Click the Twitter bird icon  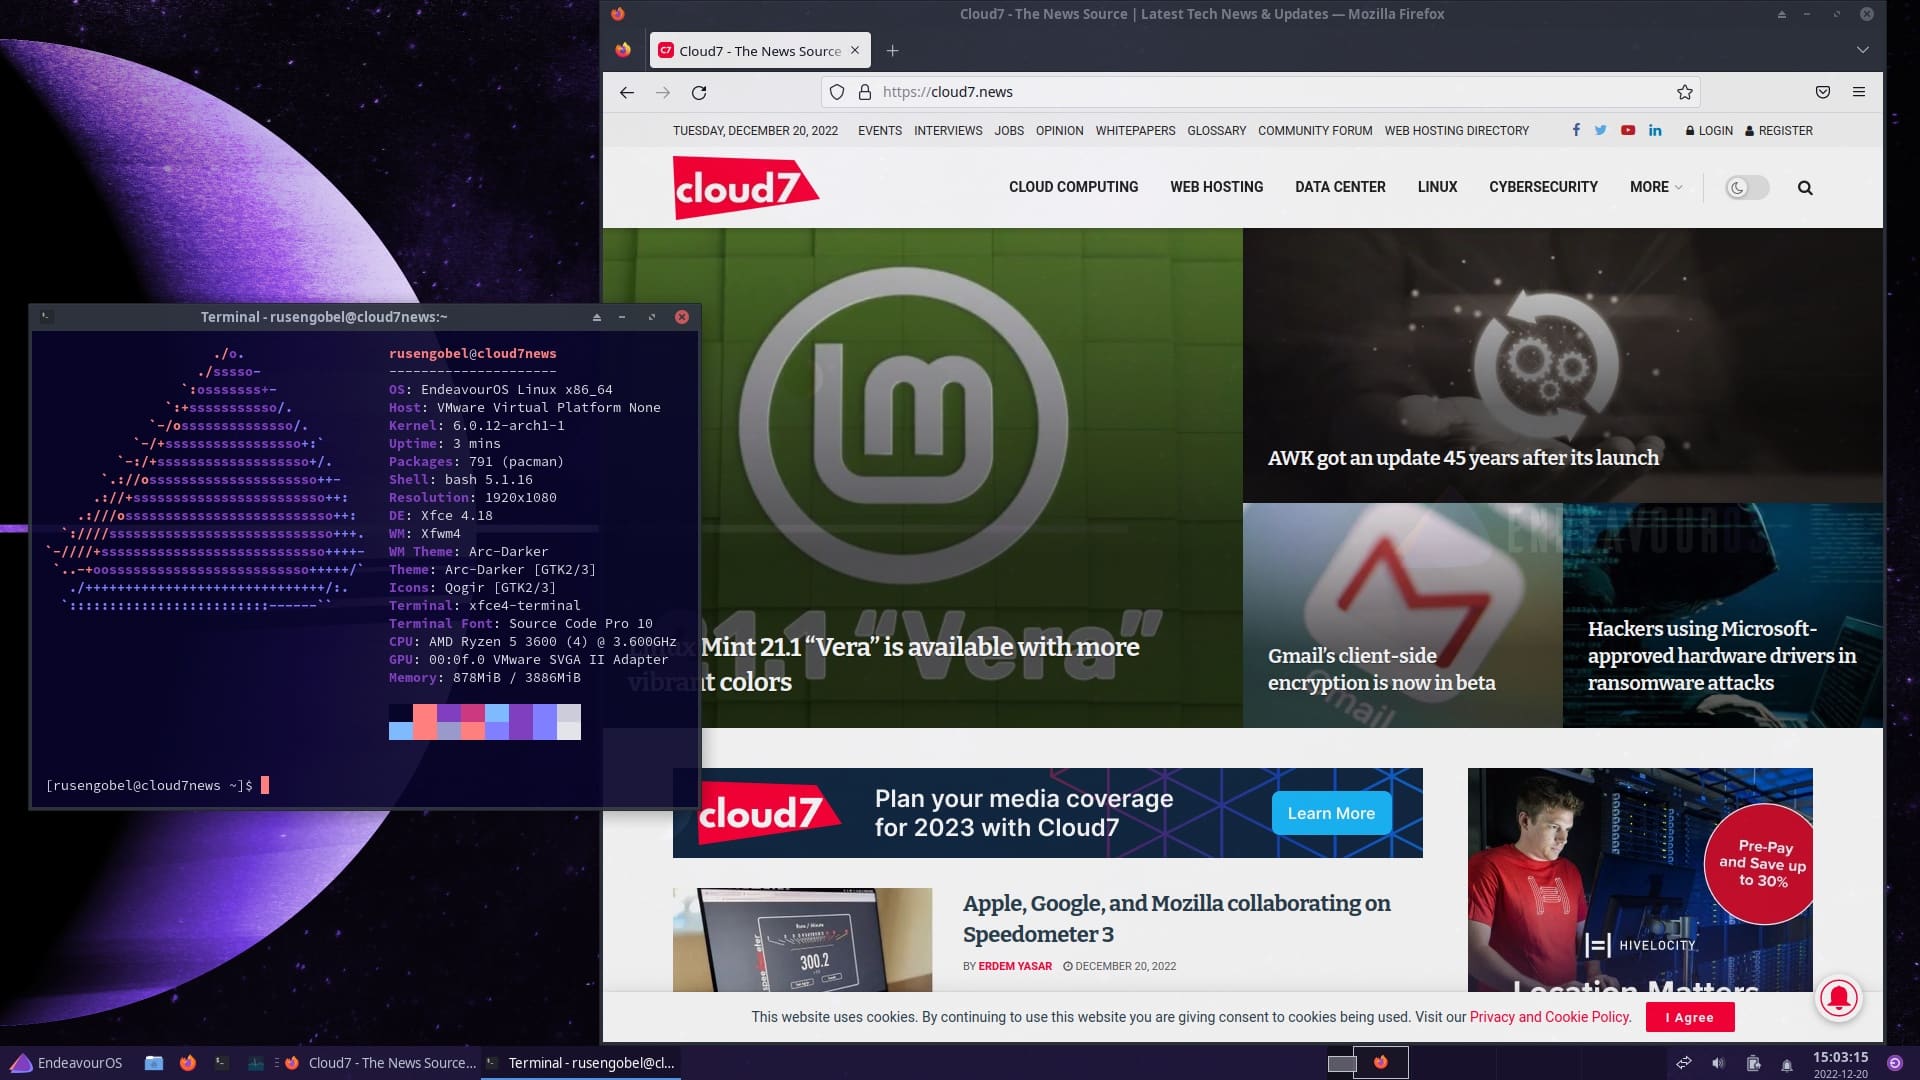[x=1601, y=130]
